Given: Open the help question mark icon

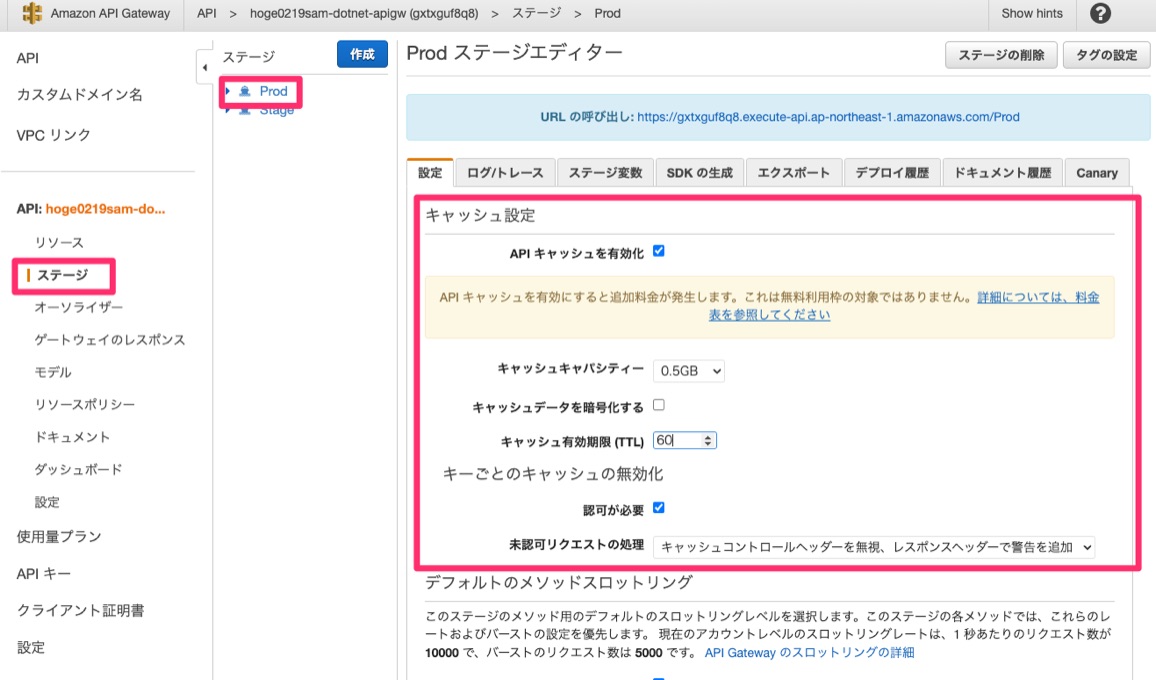Looking at the screenshot, I should pos(1100,14).
